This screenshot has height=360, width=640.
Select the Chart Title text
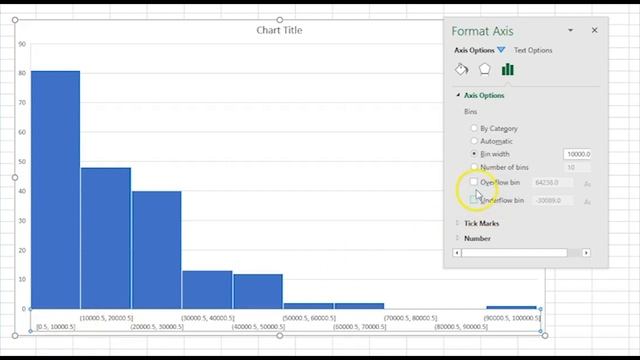pos(279,30)
